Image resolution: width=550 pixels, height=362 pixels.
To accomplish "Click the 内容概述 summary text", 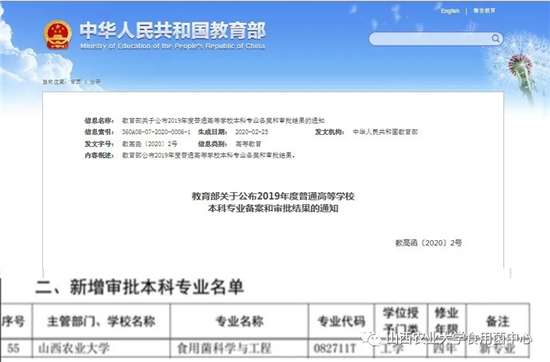I will pyautogui.click(x=208, y=155).
